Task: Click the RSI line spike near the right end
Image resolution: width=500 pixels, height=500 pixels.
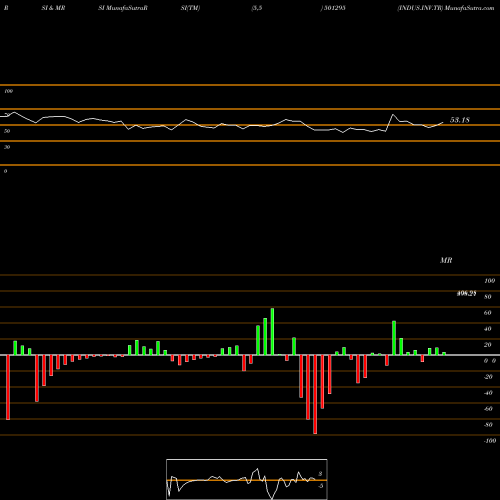Action: point(393,115)
